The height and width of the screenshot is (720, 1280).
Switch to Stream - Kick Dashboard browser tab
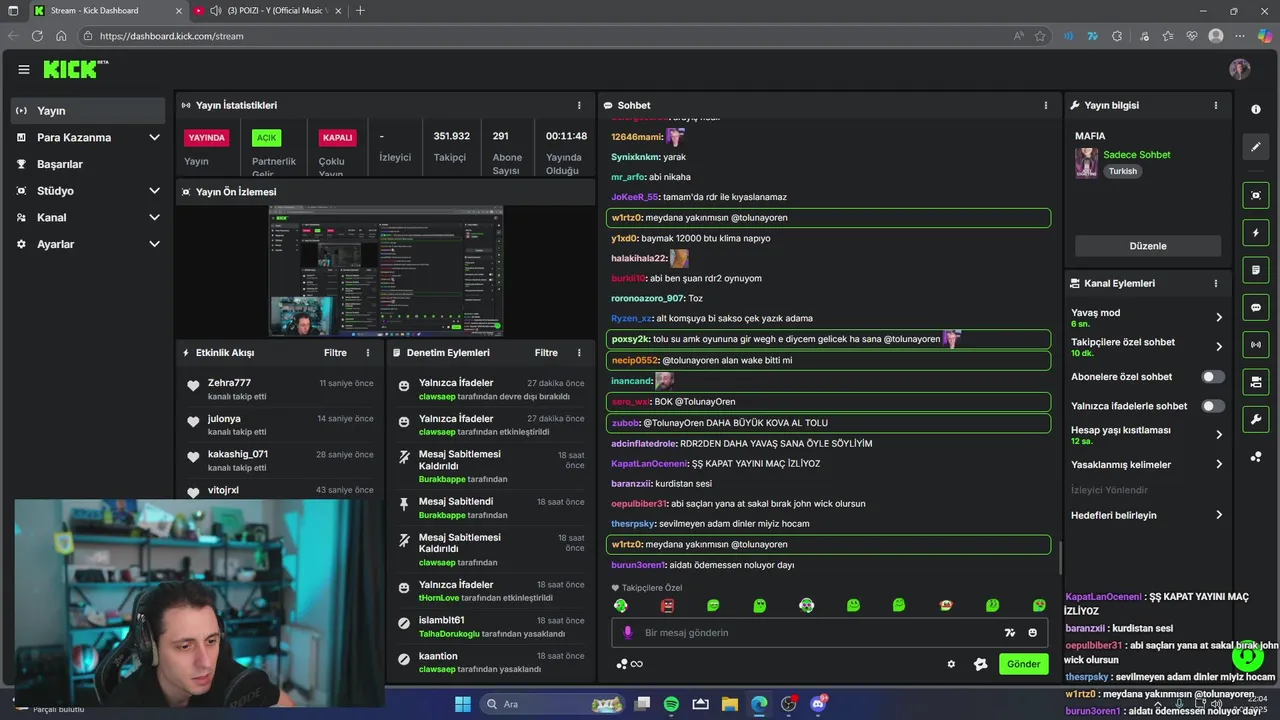click(x=108, y=11)
